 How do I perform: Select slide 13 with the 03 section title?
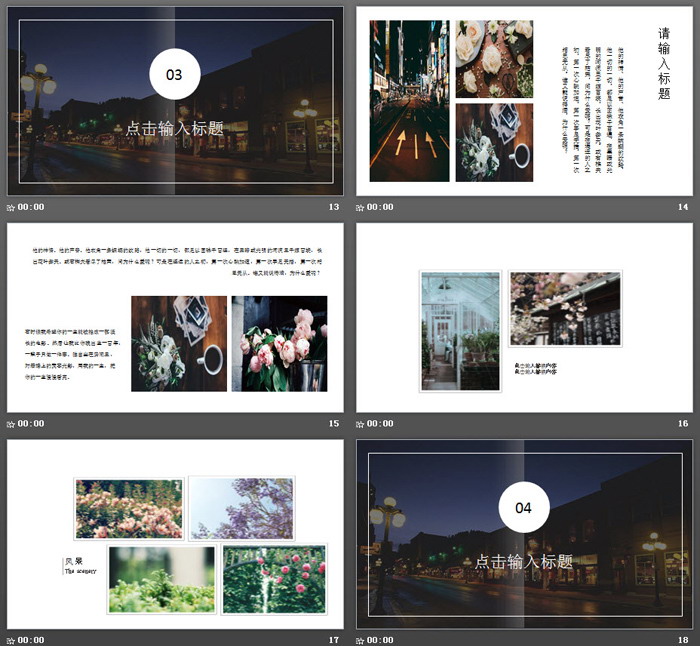(175, 101)
